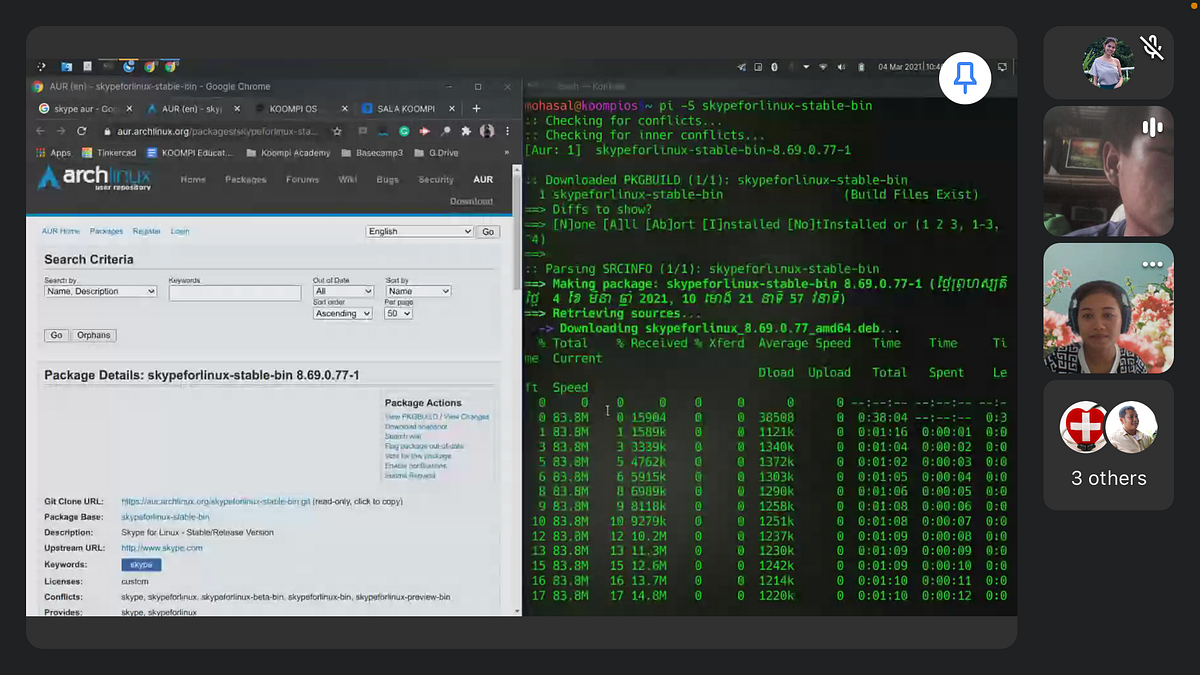Close the 'SALA KOOMPI' Chrome tab
This screenshot has height=675, width=1200.
[x=452, y=108]
